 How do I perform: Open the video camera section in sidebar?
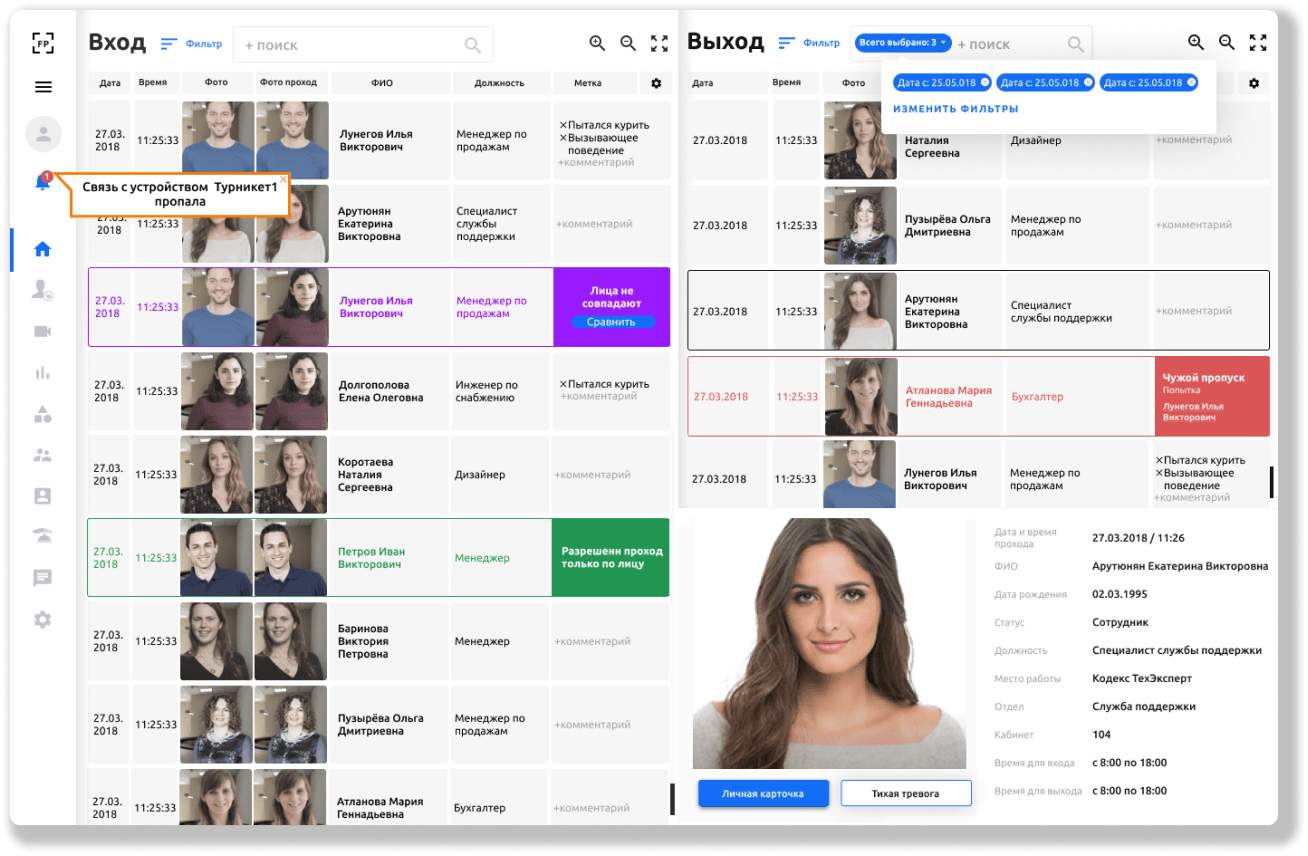pyautogui.click(x=42, y=332)
